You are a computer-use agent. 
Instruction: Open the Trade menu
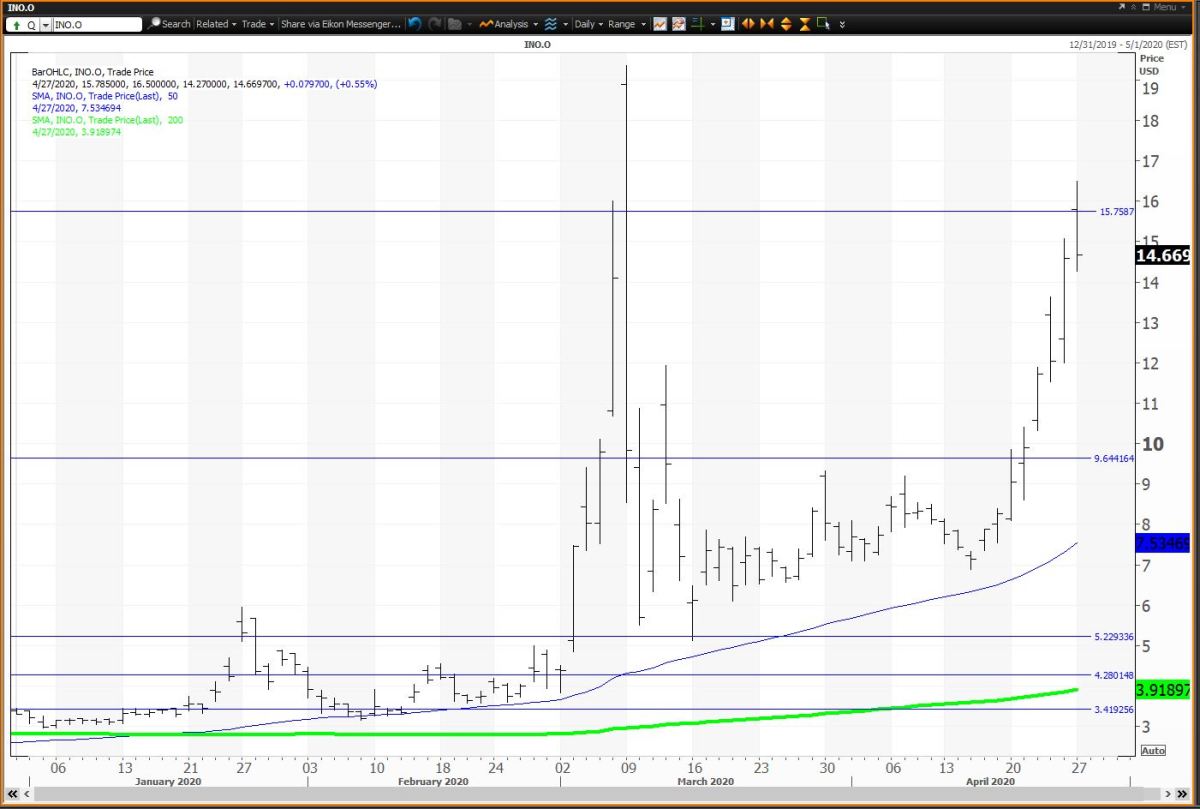point(258,24)
